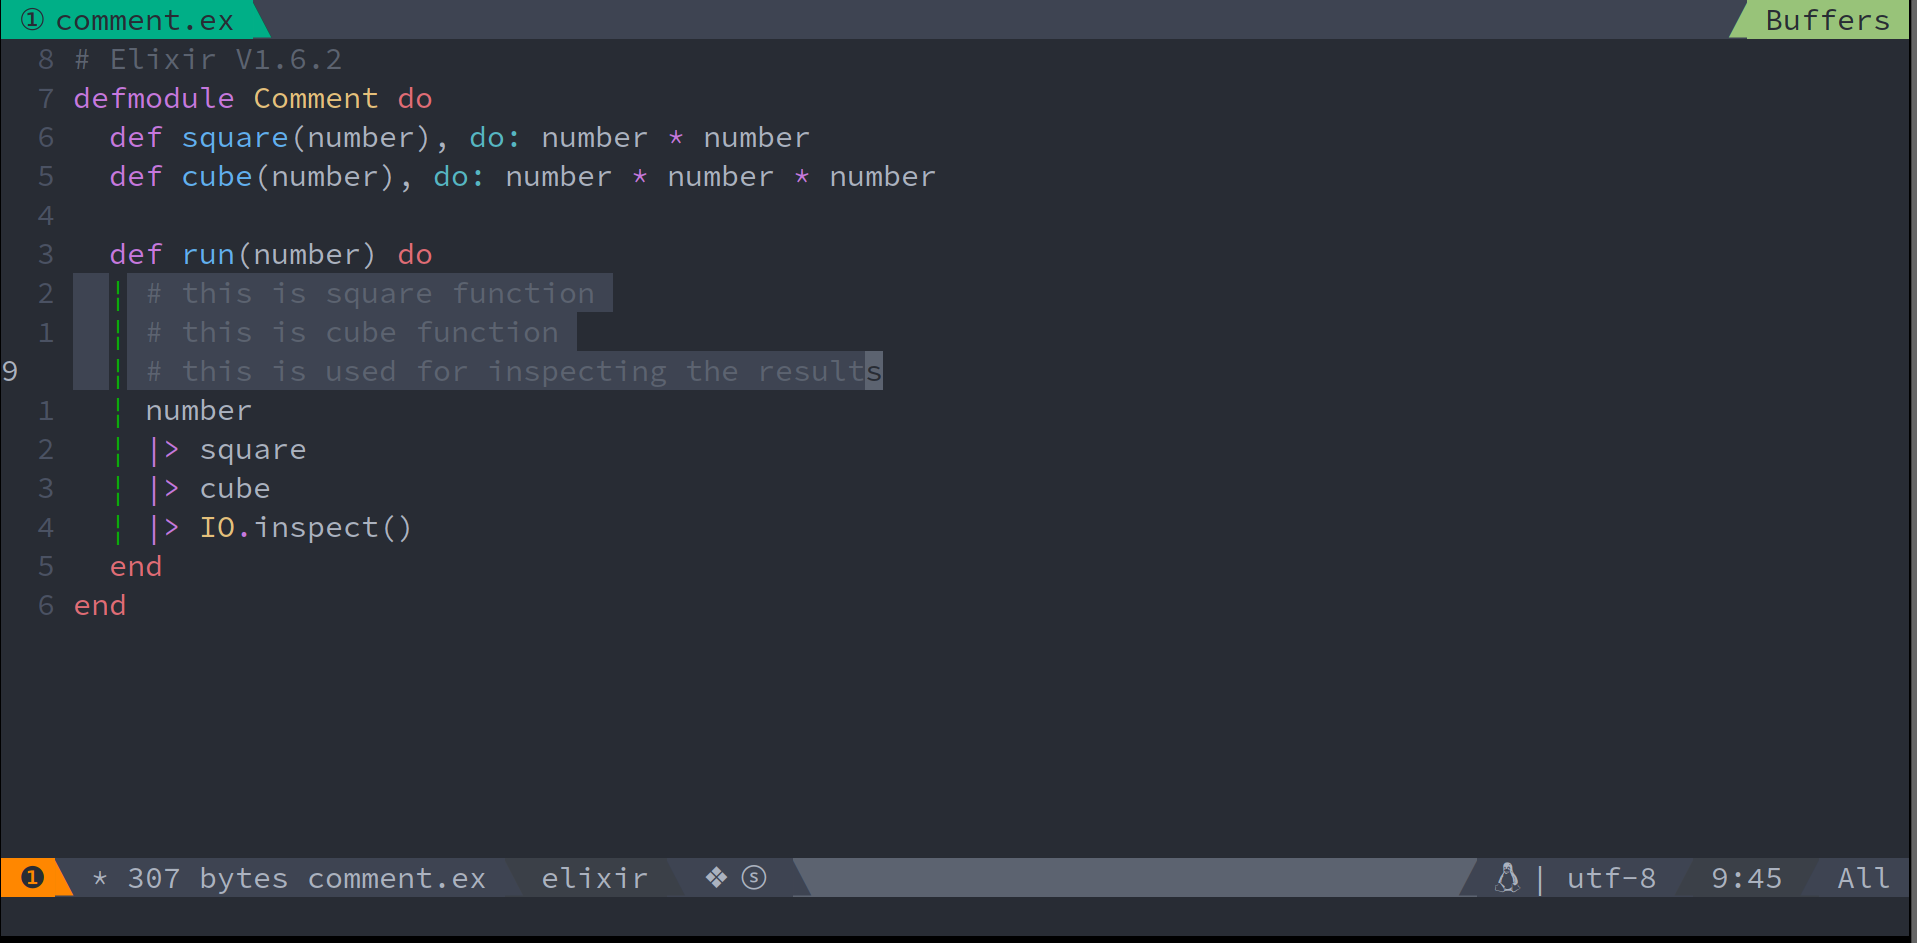Screen dimensions: 1917x943
Task: Place cursor on defmodule keyword
Action: 153,98
